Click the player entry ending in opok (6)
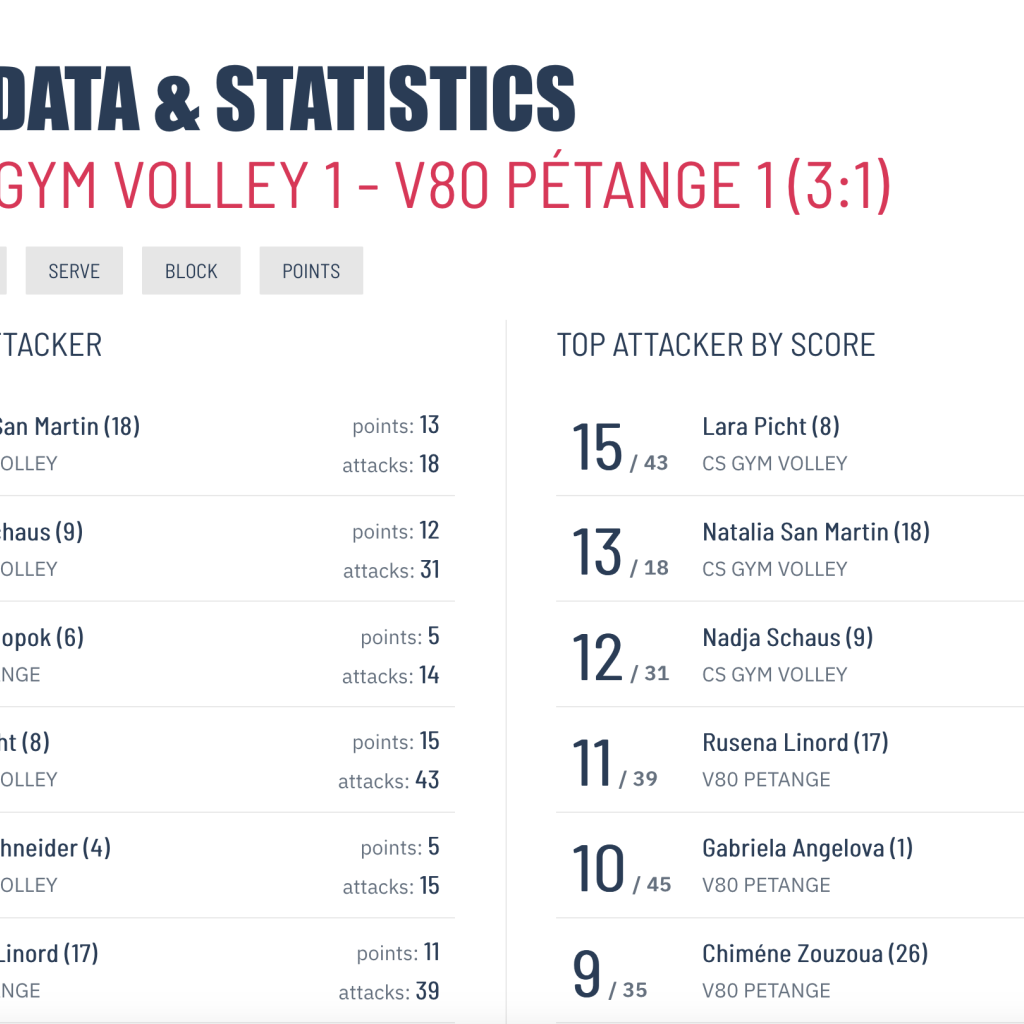The width and height of the screenshot is (1024, 1024). pyautogui.click(x=42, y=638)
